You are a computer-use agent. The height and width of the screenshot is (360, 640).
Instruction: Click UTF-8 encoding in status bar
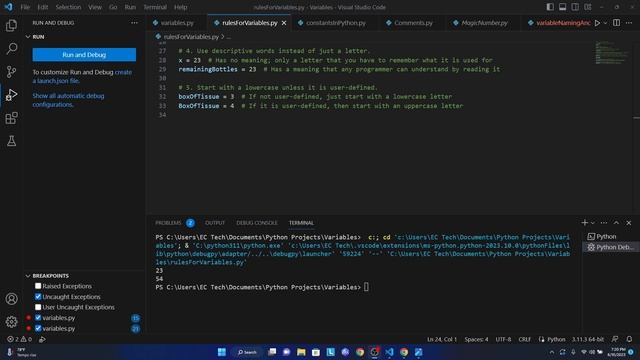click(503, 339)
